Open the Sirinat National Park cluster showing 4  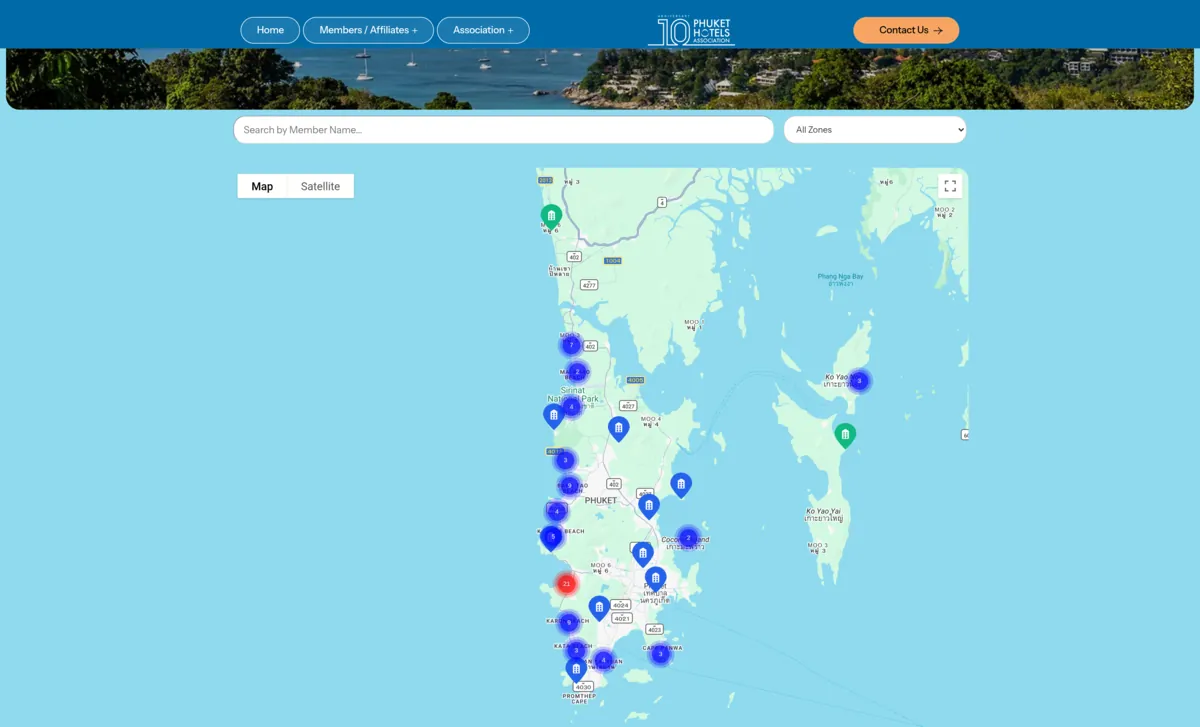coord(571,407)
